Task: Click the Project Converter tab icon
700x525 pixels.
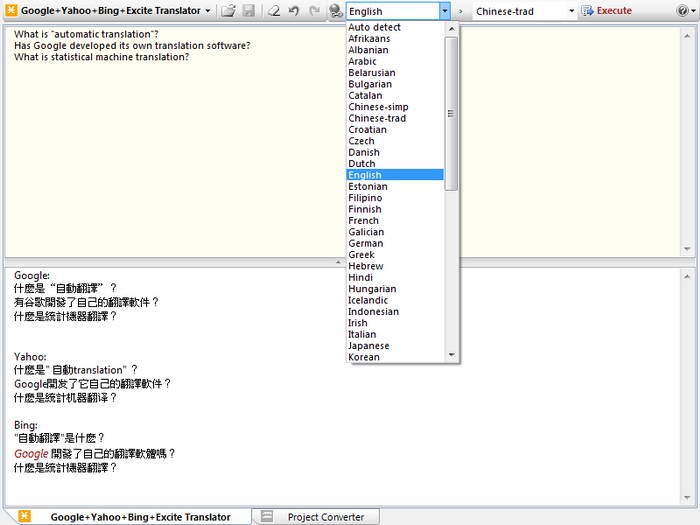Action: pyautogui.click(x=267, y=517)
